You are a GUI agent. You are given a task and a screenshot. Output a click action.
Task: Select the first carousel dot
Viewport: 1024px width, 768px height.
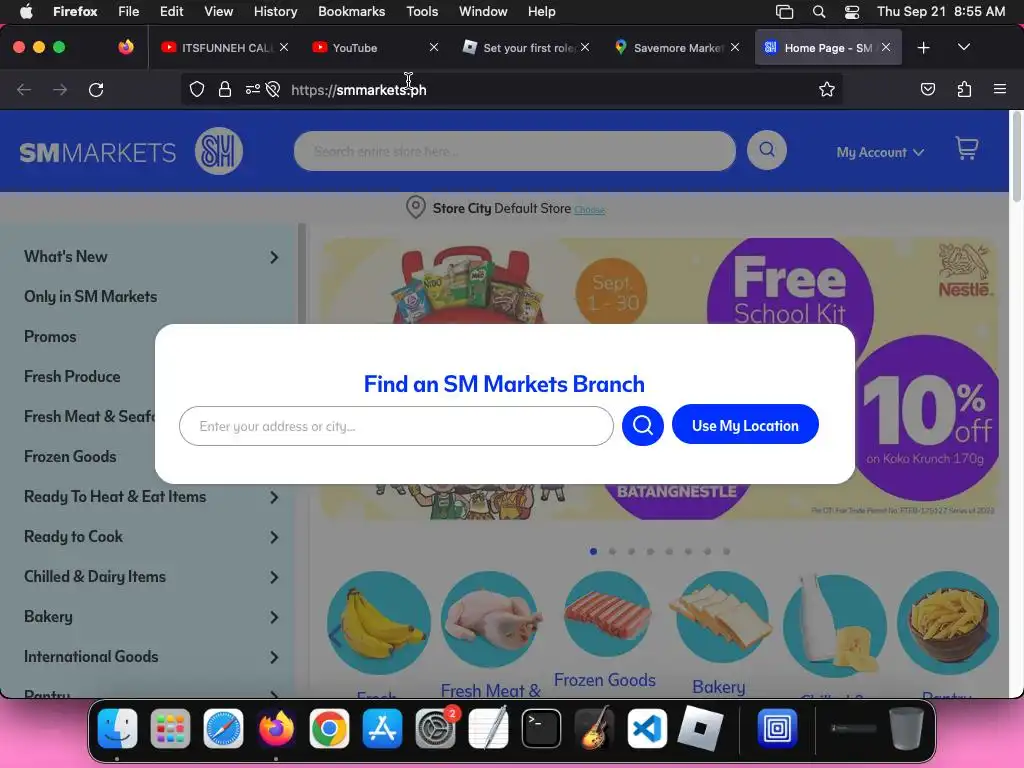[x=593, y=552]
